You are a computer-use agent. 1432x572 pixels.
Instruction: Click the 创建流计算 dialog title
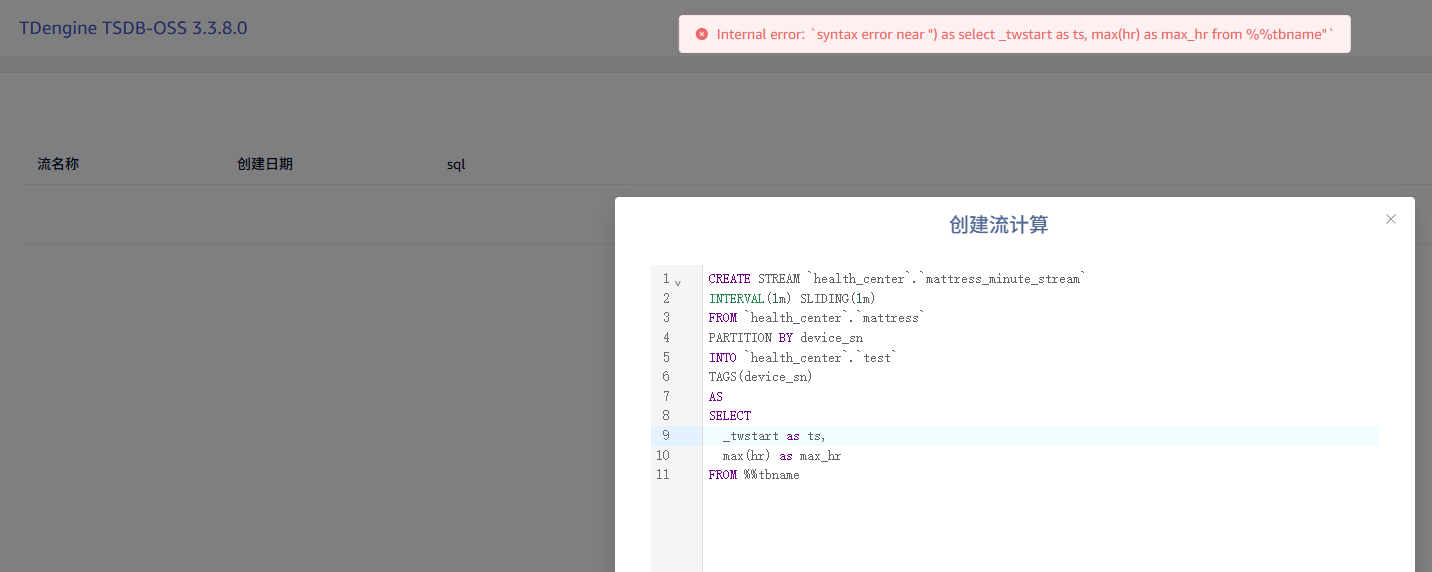[998, 225]
